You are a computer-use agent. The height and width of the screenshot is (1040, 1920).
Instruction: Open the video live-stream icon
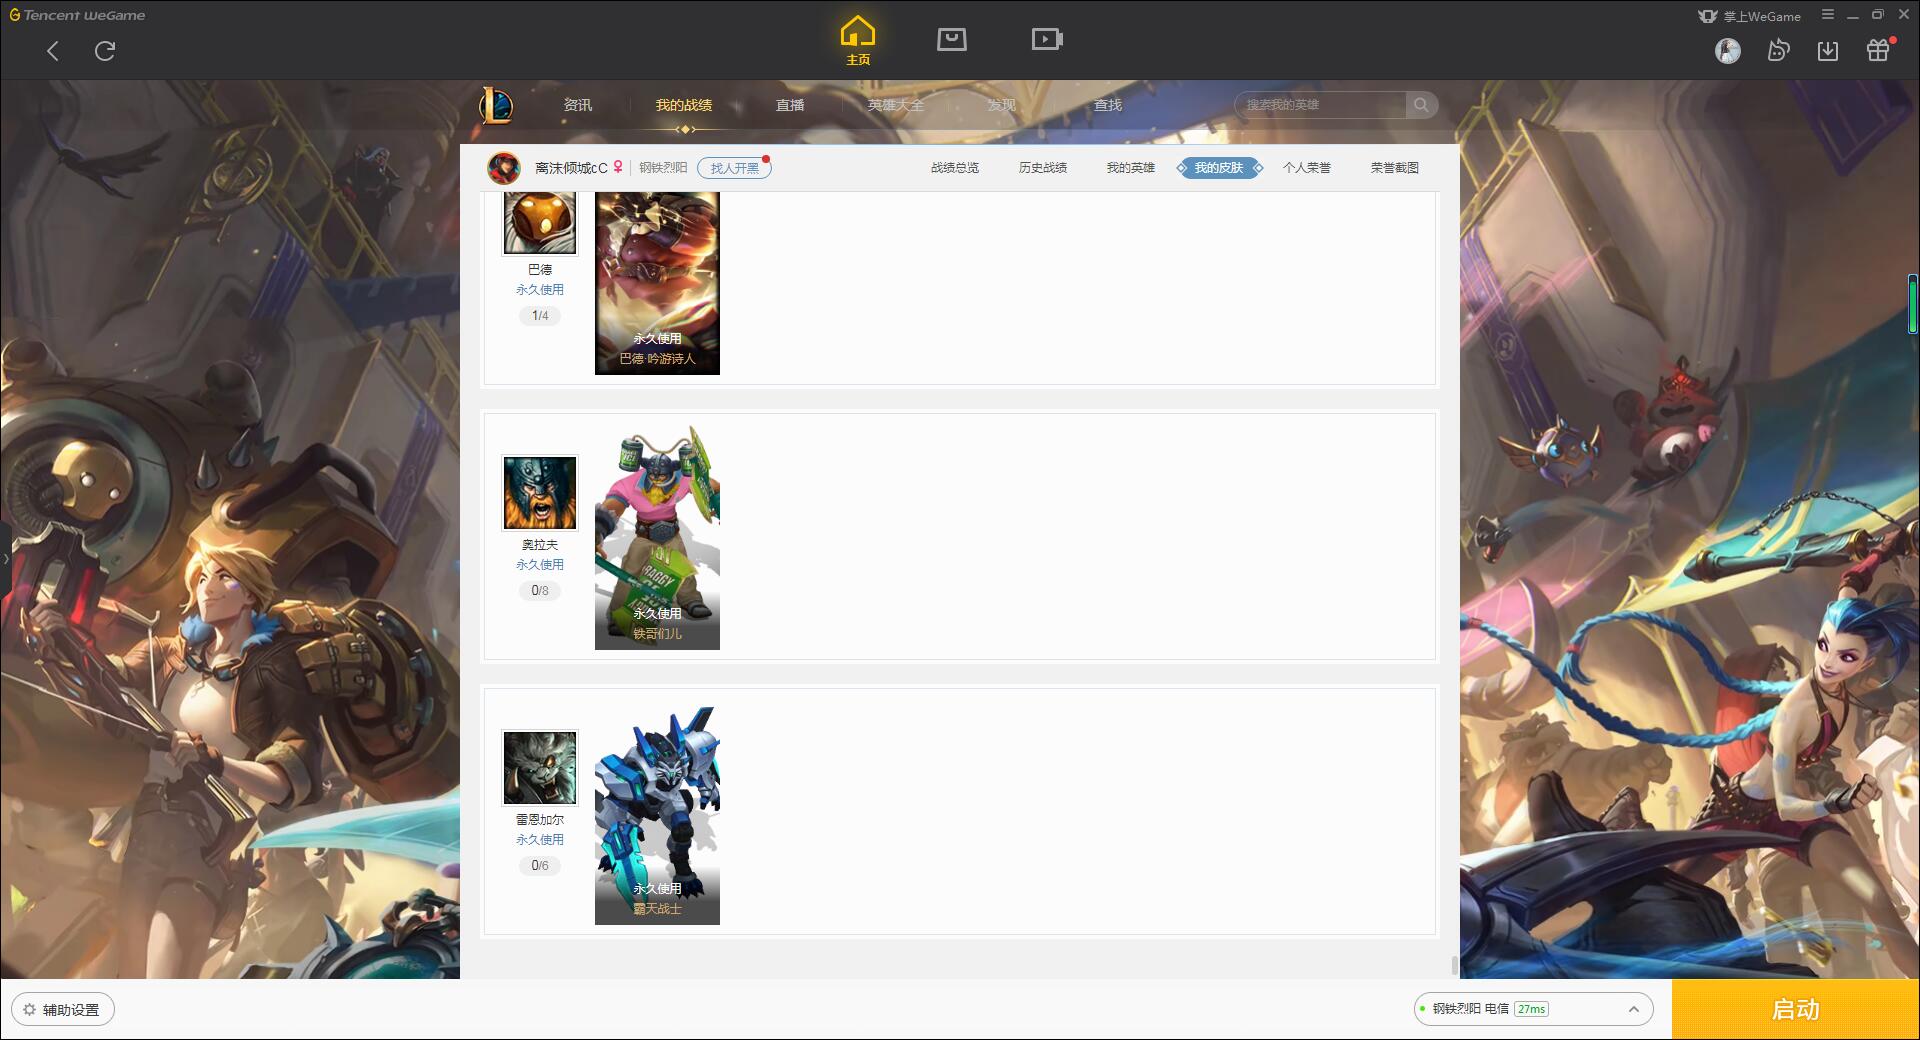pos(1047,39)
